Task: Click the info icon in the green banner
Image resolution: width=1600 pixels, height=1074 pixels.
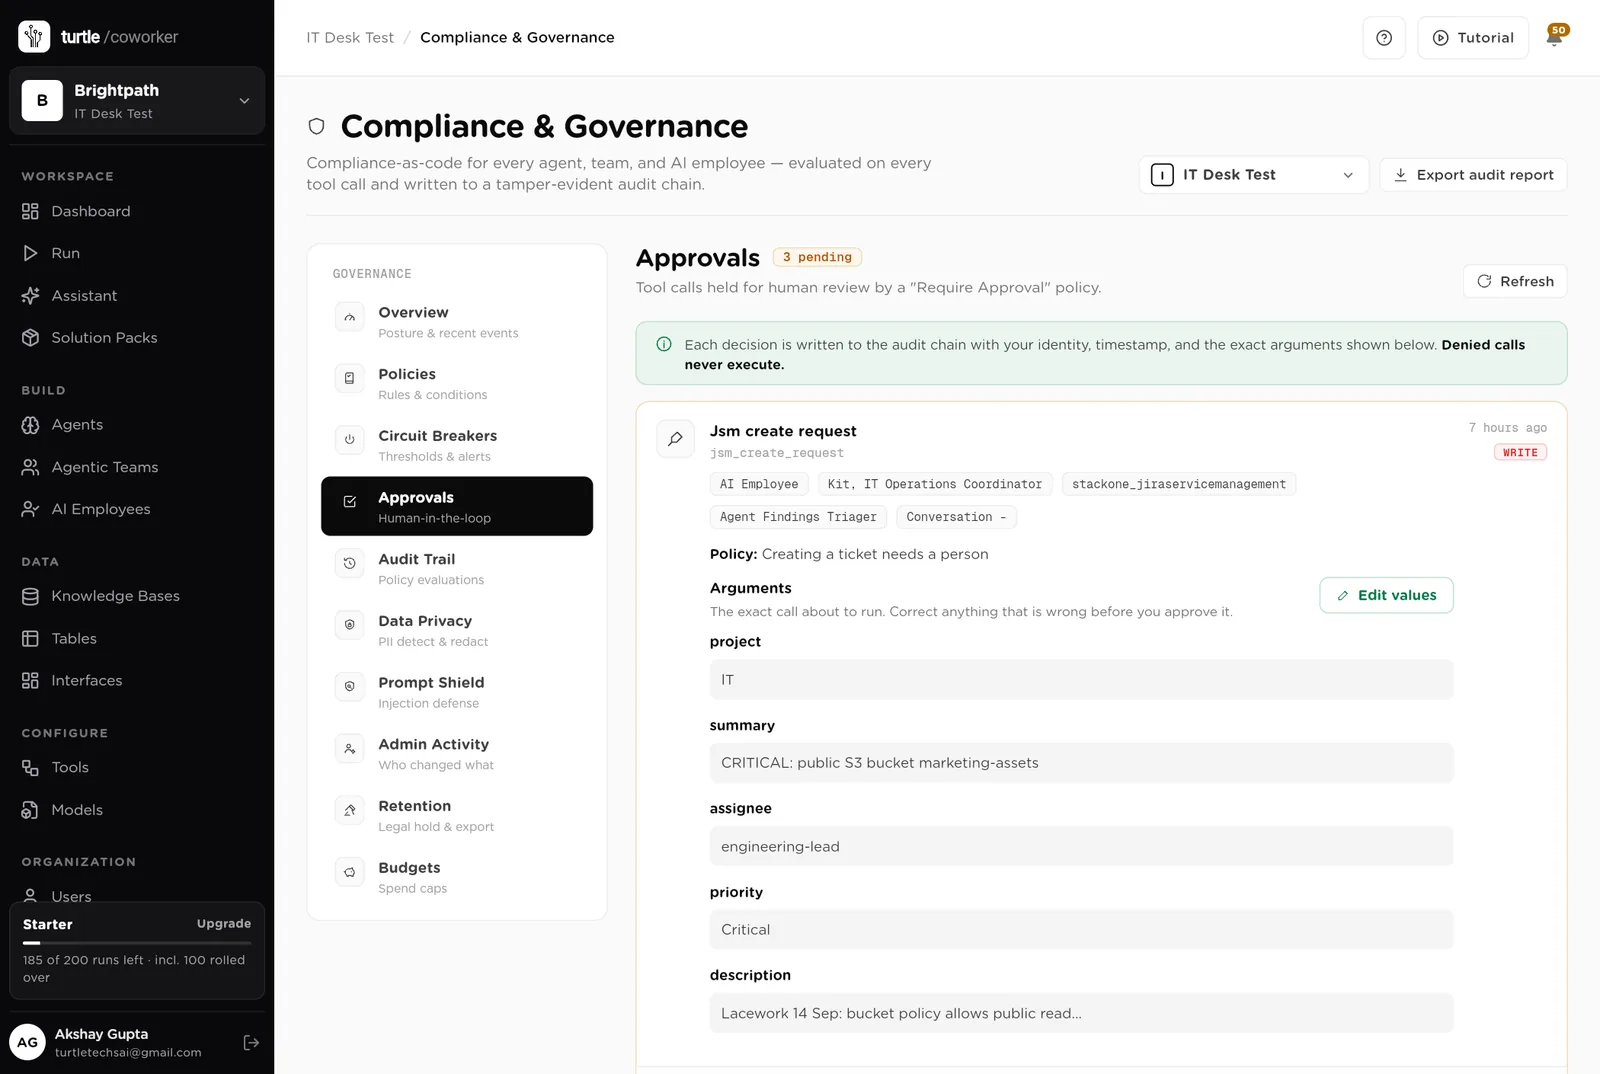Action: click(x=664, y=344)
